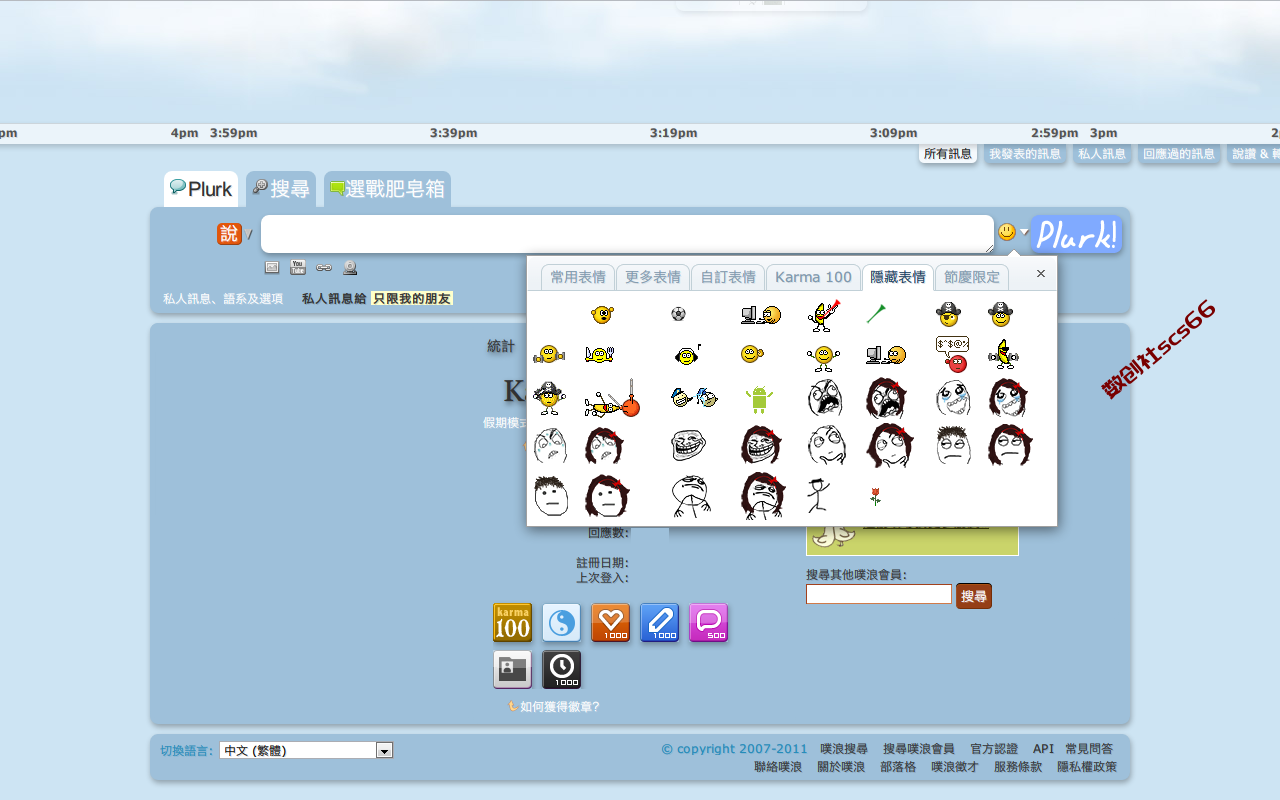
Task: Open the language selector 中文 (繁體) dropdown
Action: [306, 750]
